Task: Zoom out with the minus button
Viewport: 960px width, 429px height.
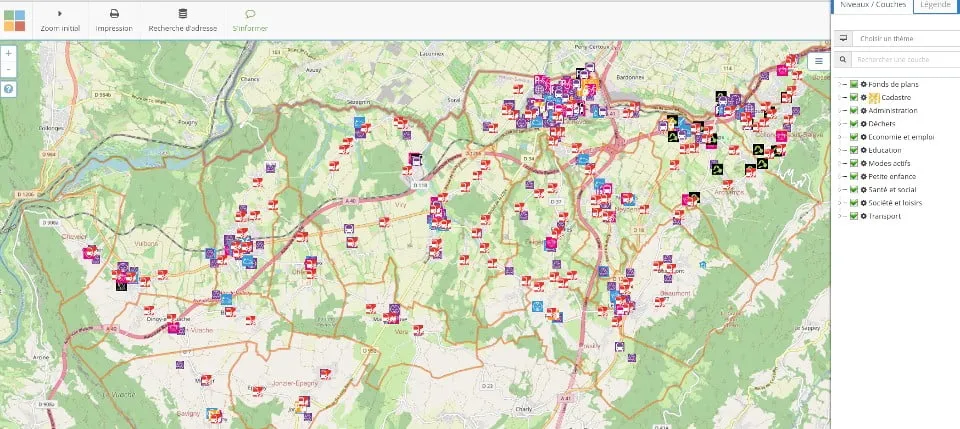Action: click(9, 69)
